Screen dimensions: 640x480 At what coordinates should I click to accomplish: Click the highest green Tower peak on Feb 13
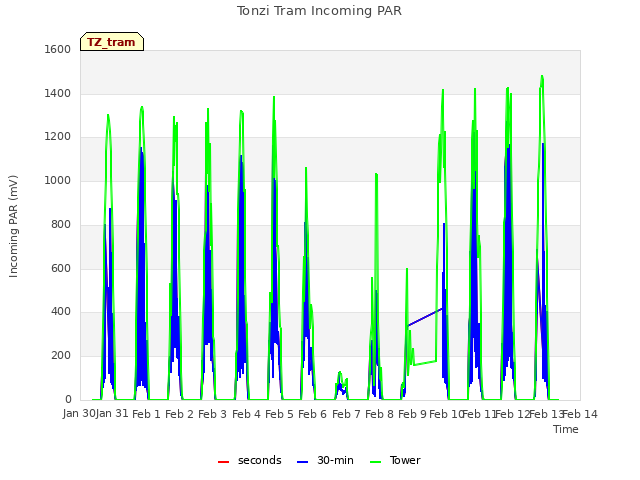pos(542,77)
